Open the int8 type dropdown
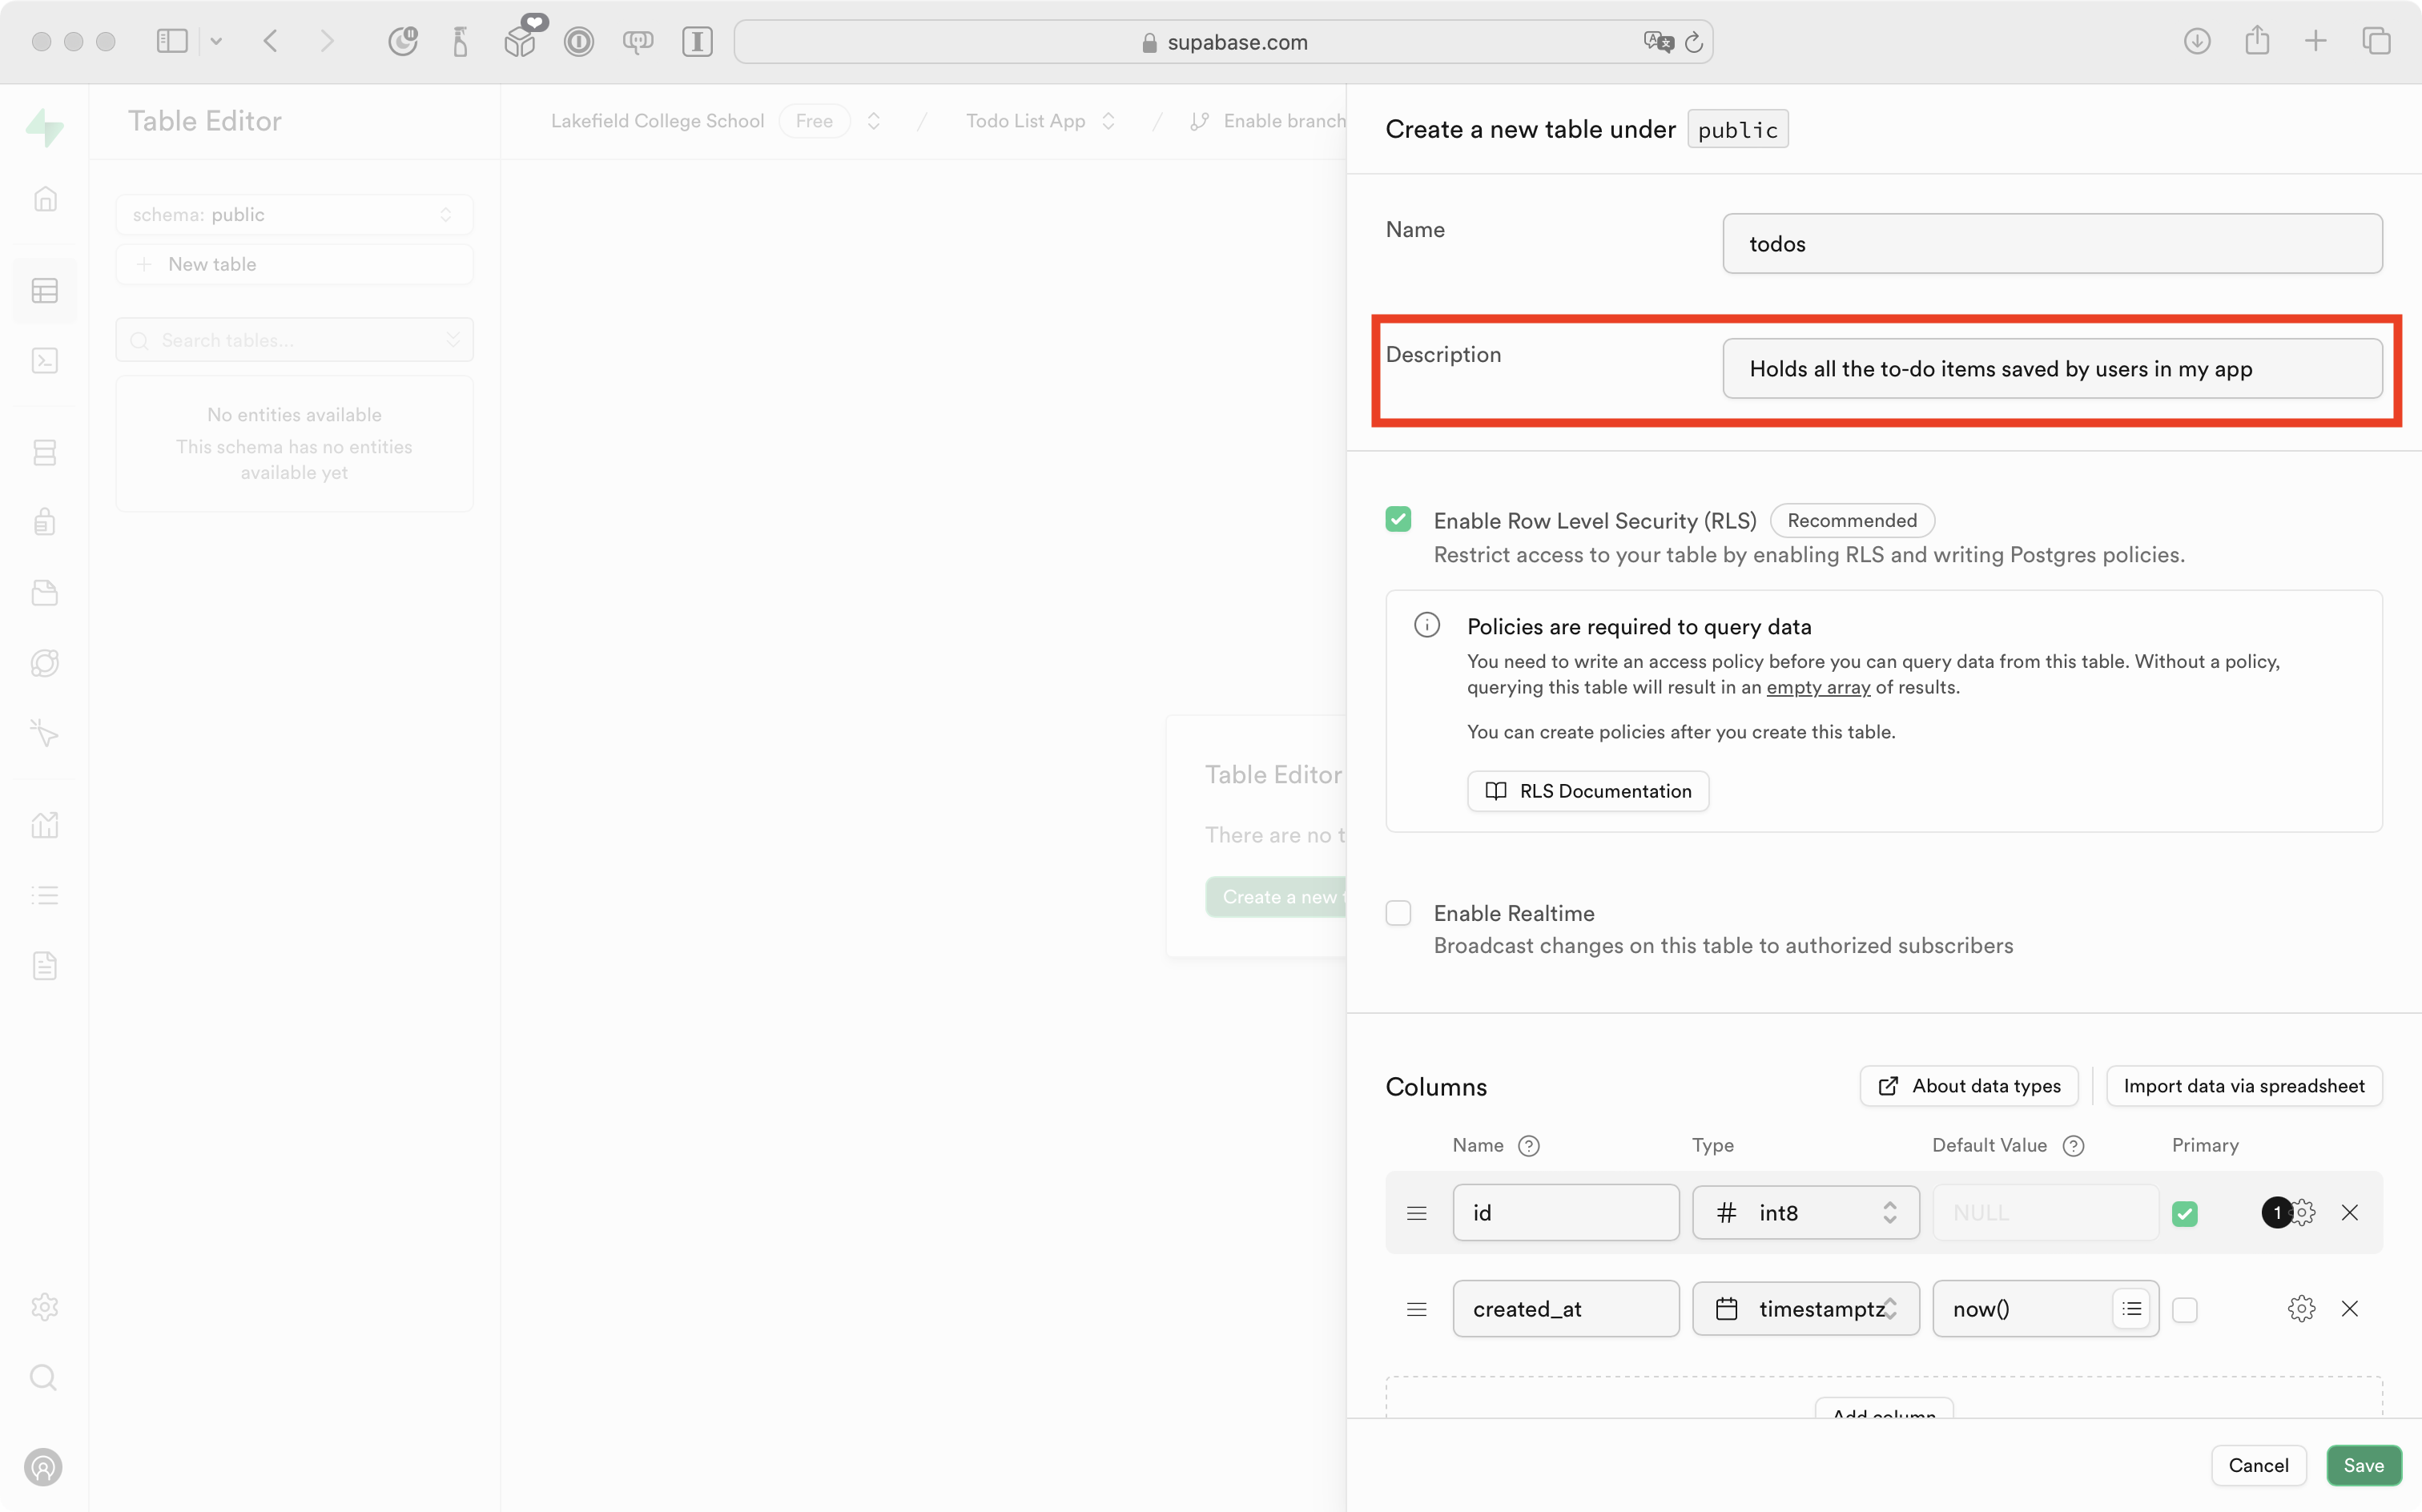This screenshot has width=2422, height=1512. 1805,1212
